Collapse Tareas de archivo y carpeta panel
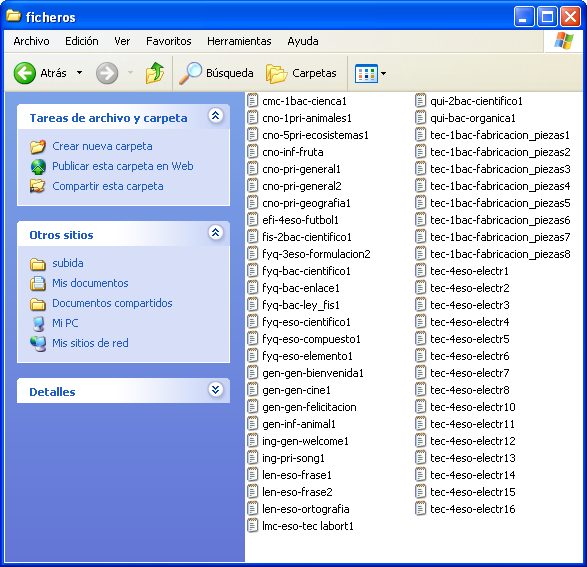The image size is (587, 567). click(x=216, y=116)
